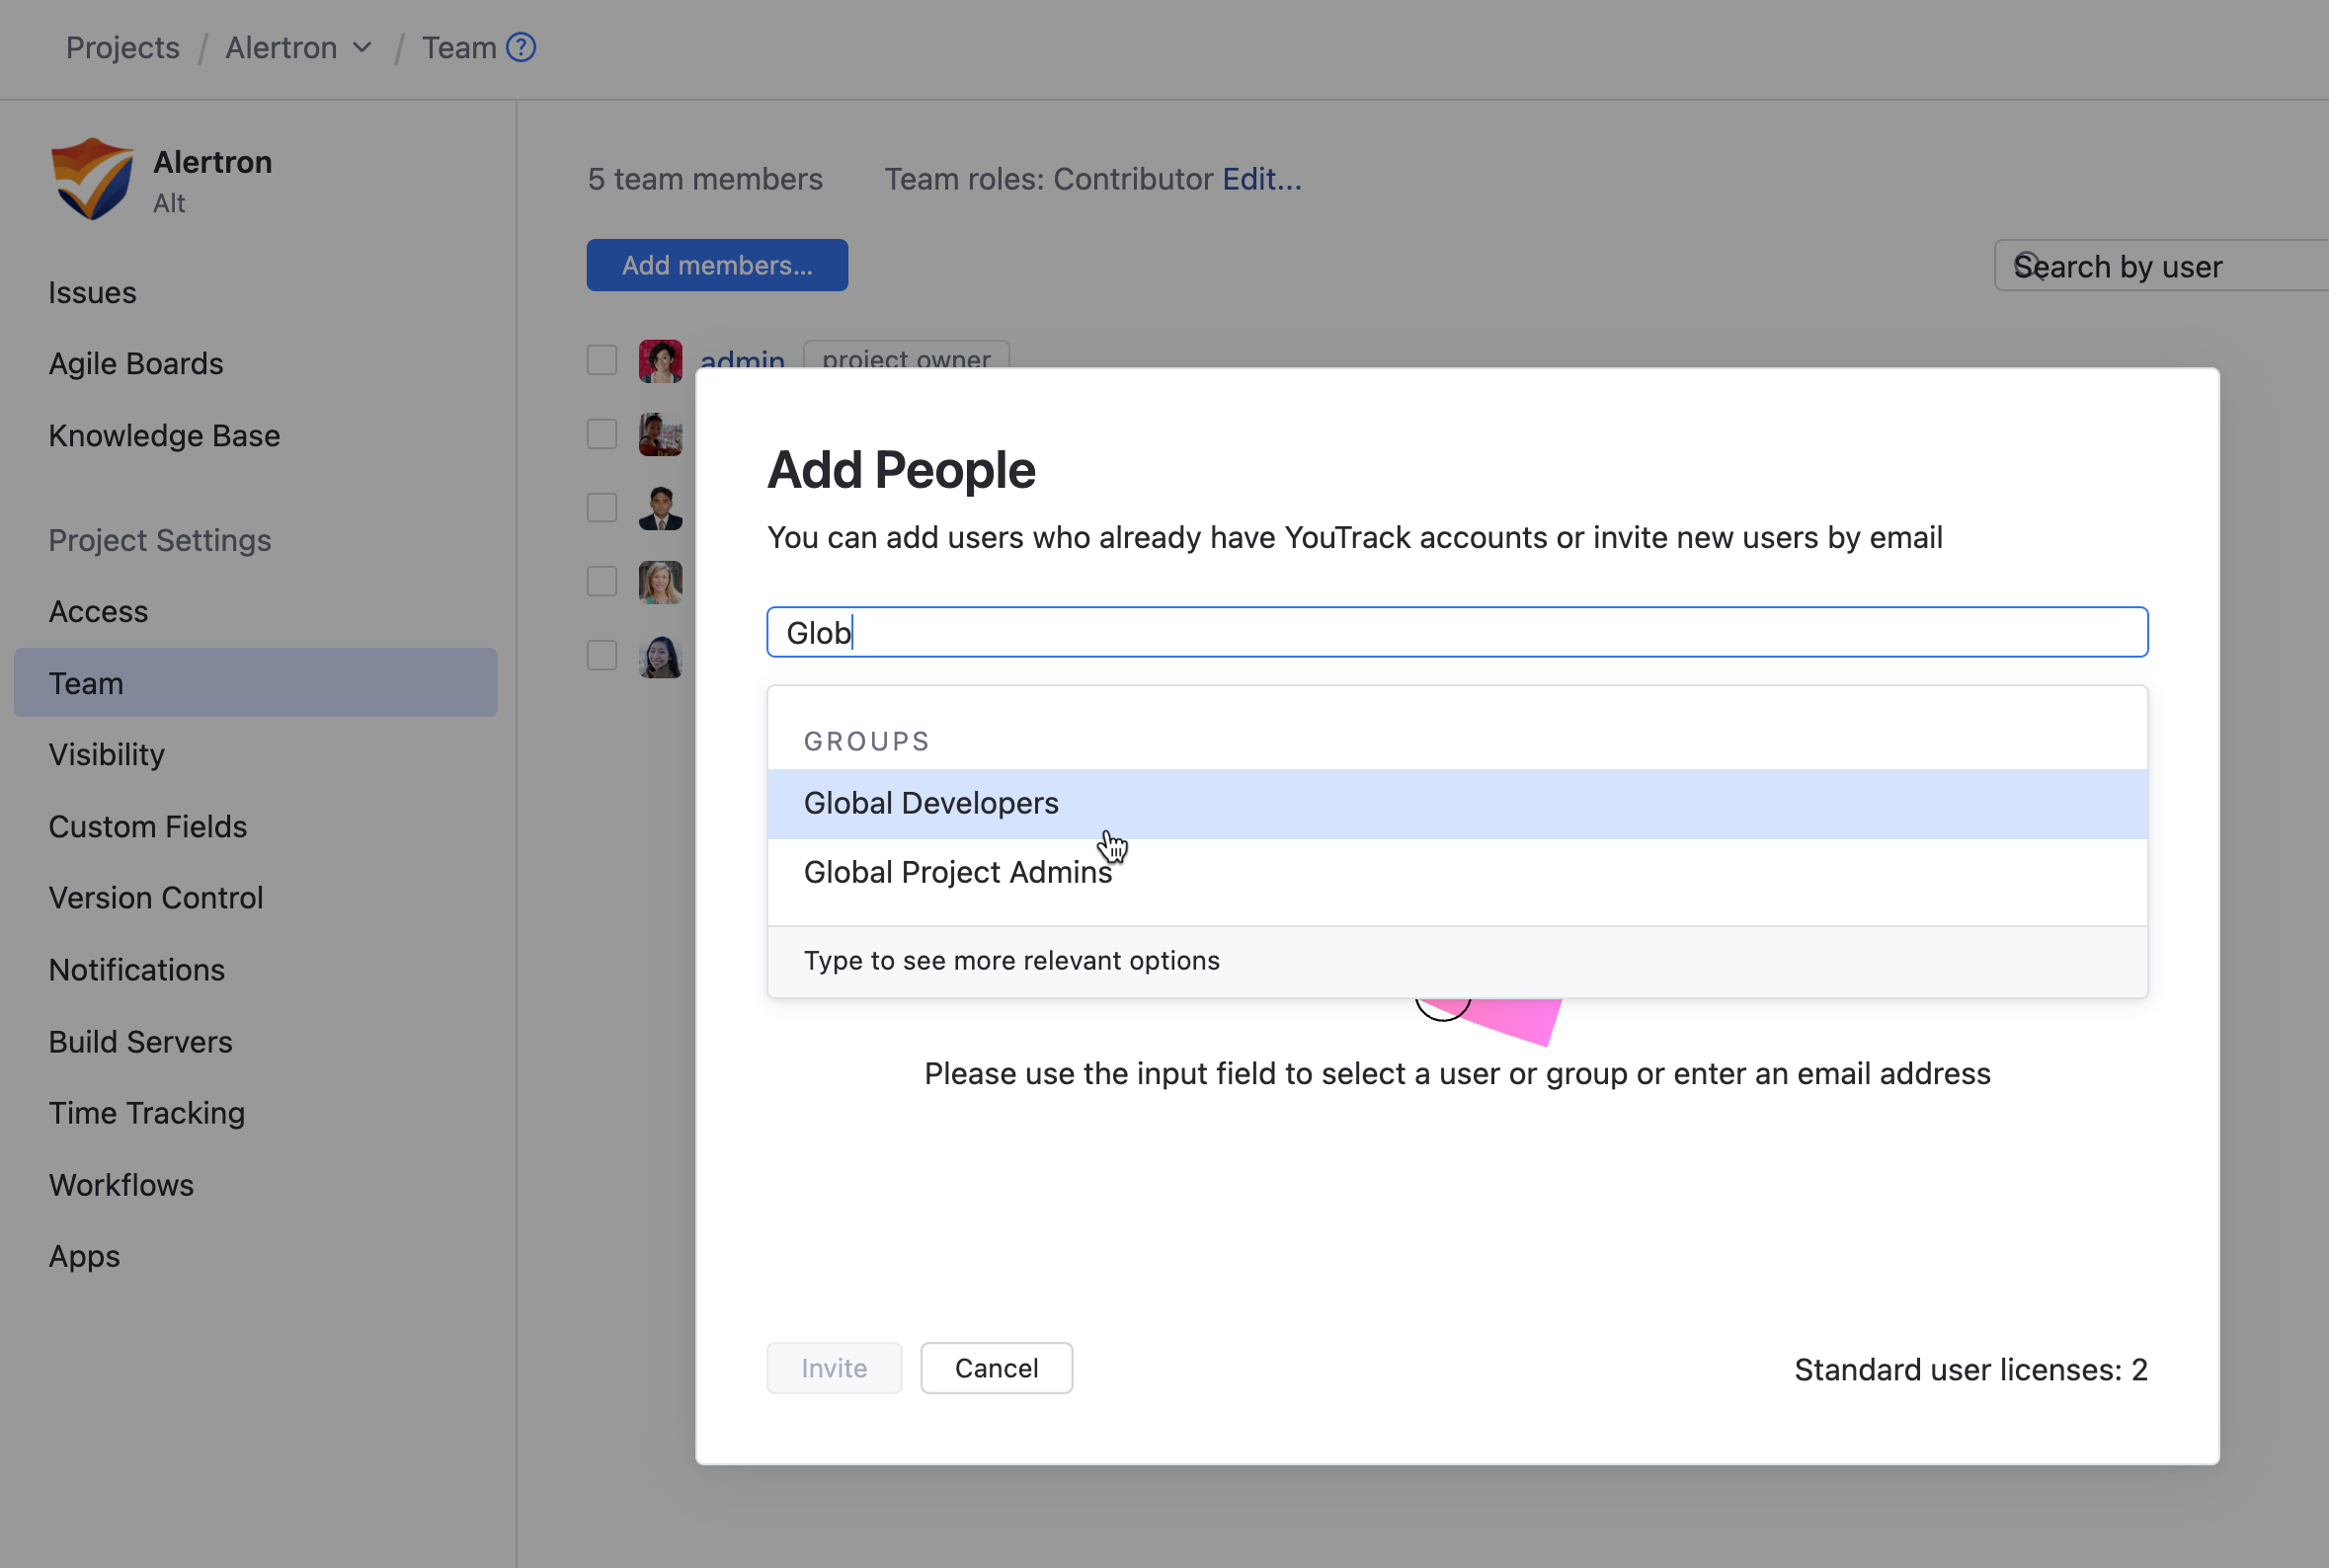Open the Knowledge Base section

[164, 435]
